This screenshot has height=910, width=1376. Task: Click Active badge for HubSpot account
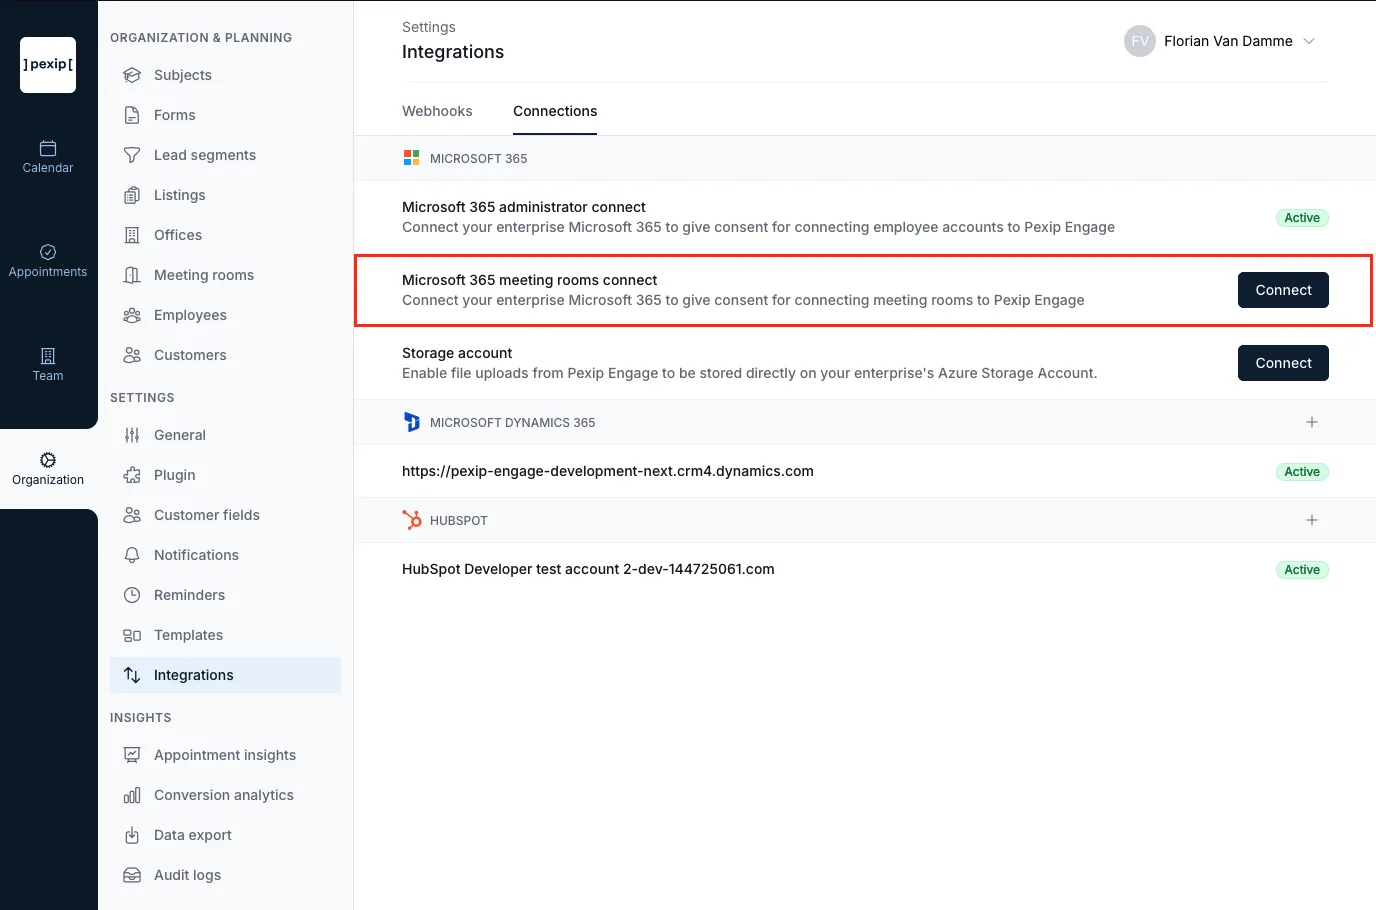tap(1302, 570)
